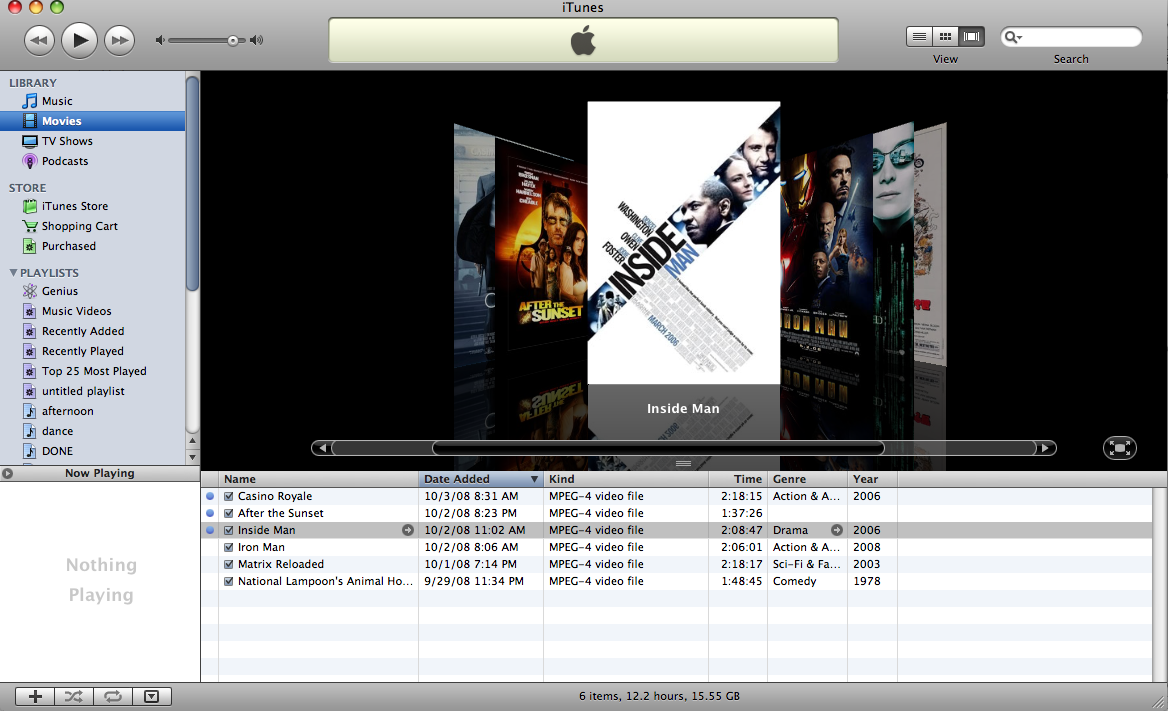
Task: Open Music Videos smart playlist
Action: click(x=77, y=311)
